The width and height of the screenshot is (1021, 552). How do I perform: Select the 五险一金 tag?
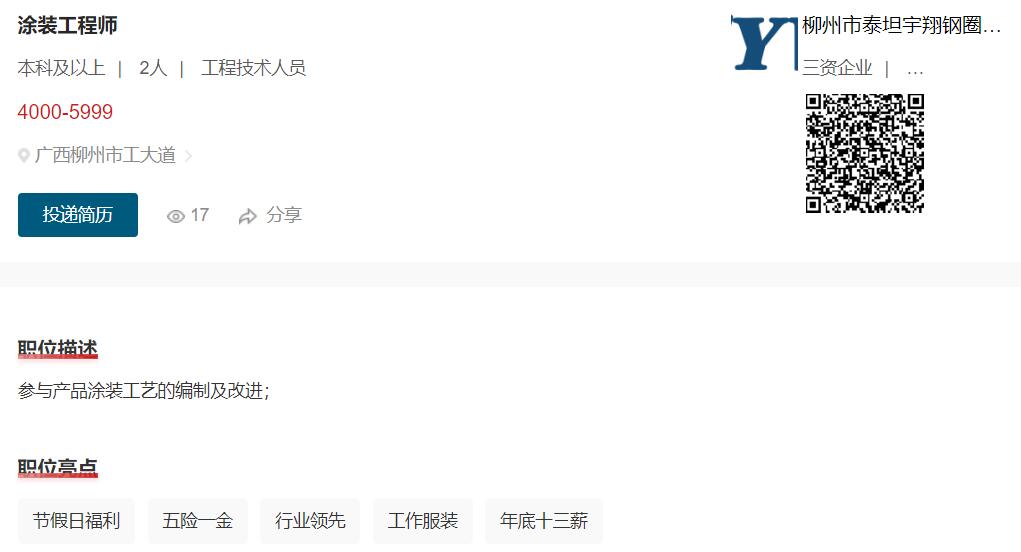[x=198, y=521]
